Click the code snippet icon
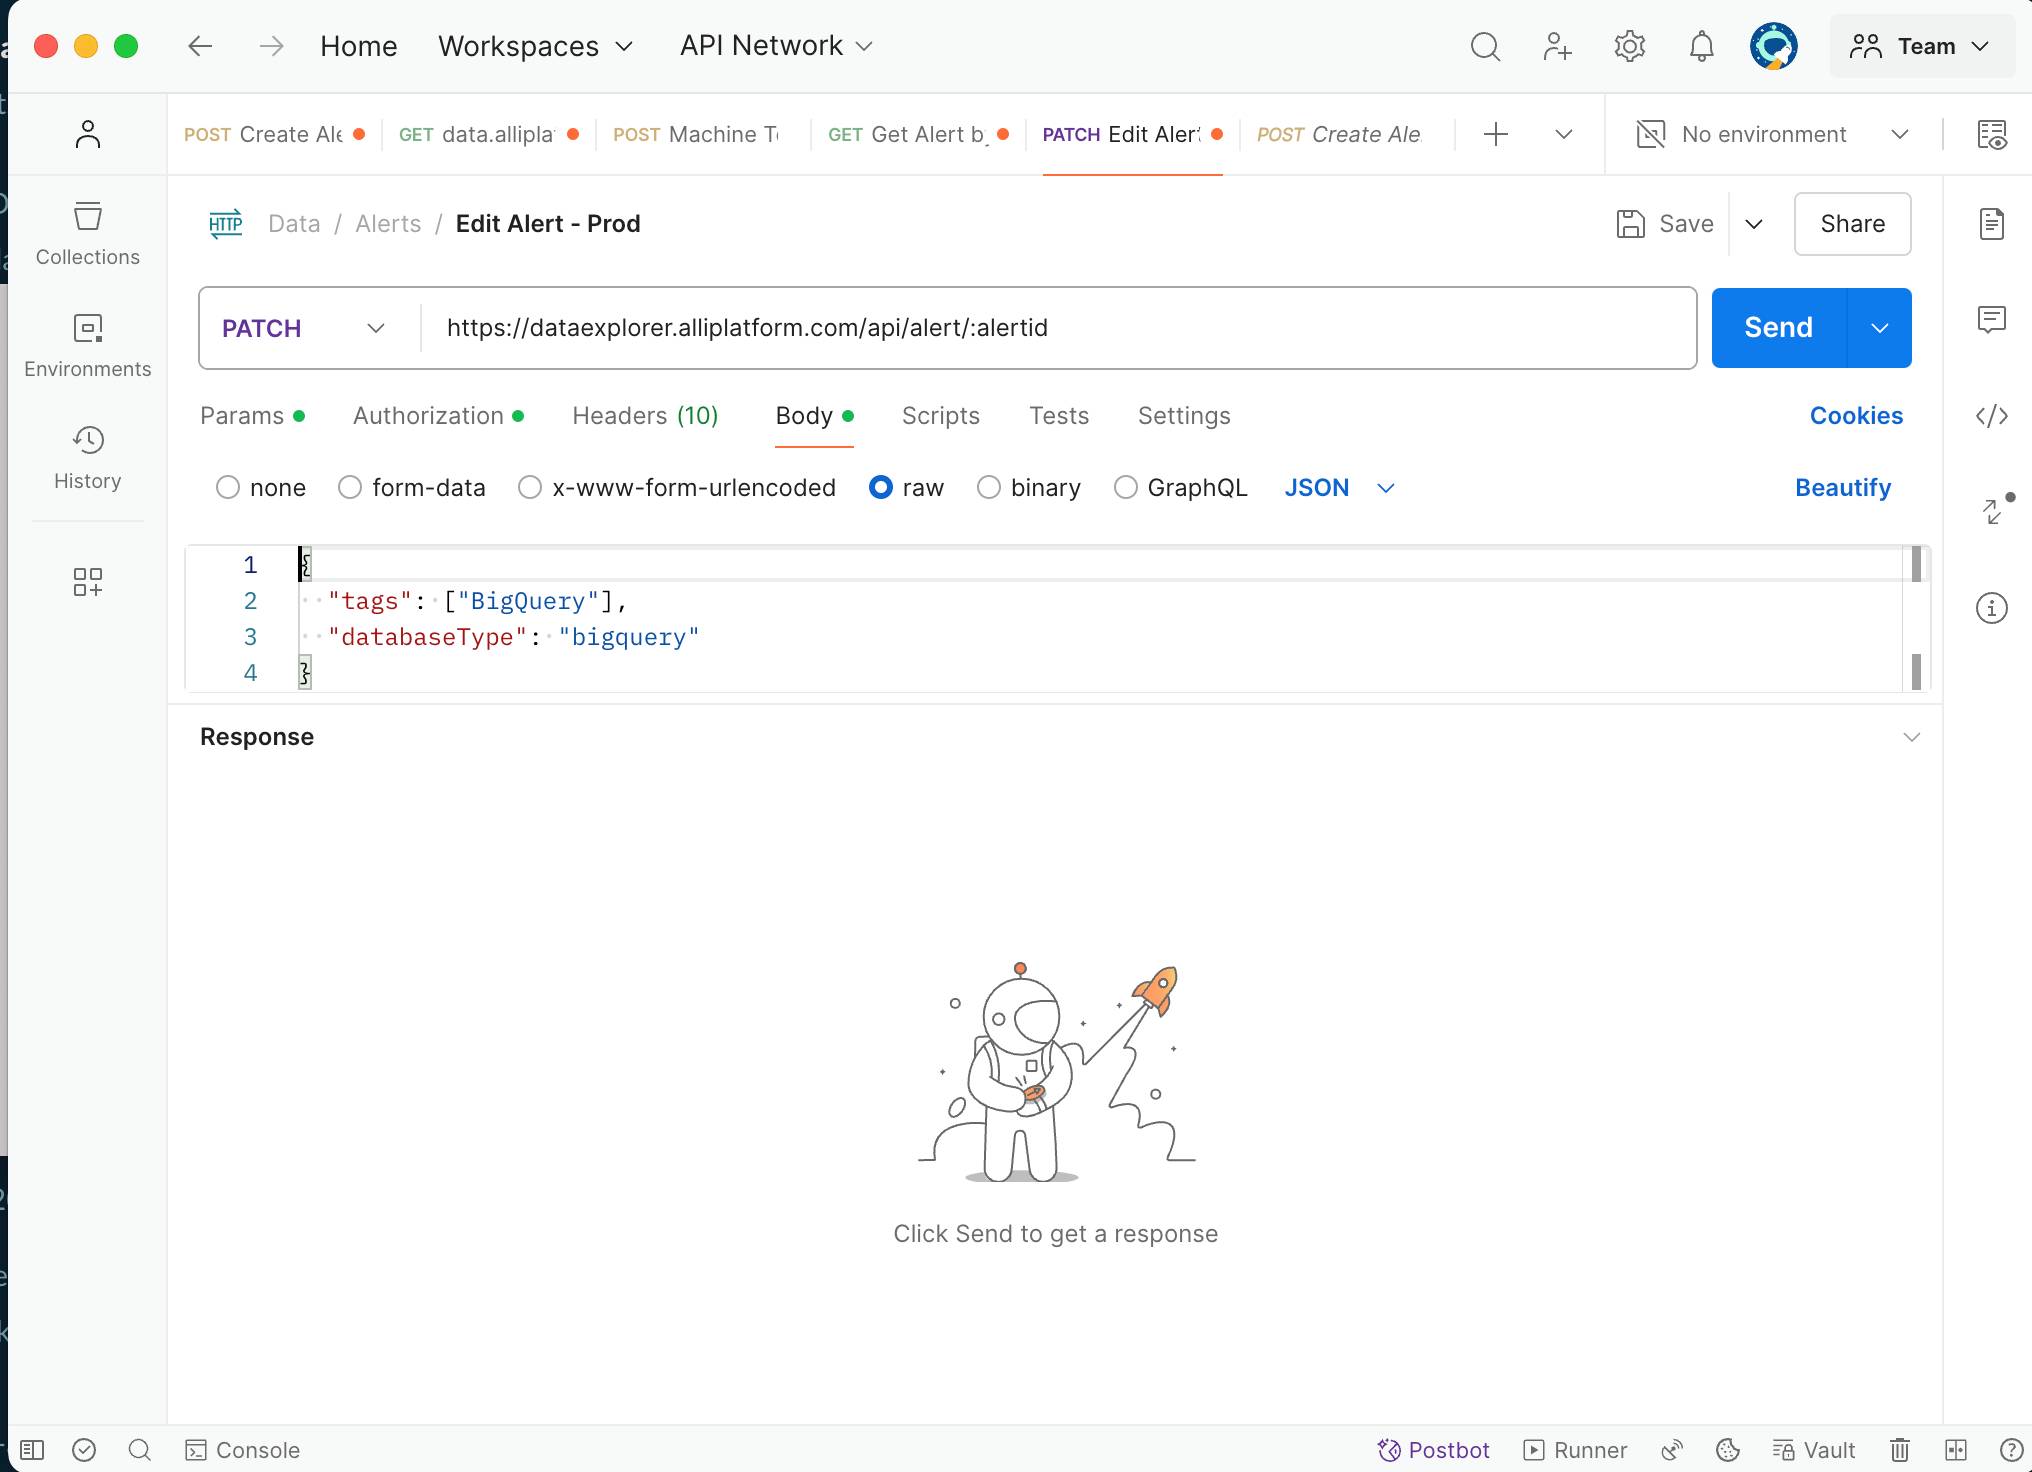This screenshot has width=2032, height=1472. tap(1991, 416)
